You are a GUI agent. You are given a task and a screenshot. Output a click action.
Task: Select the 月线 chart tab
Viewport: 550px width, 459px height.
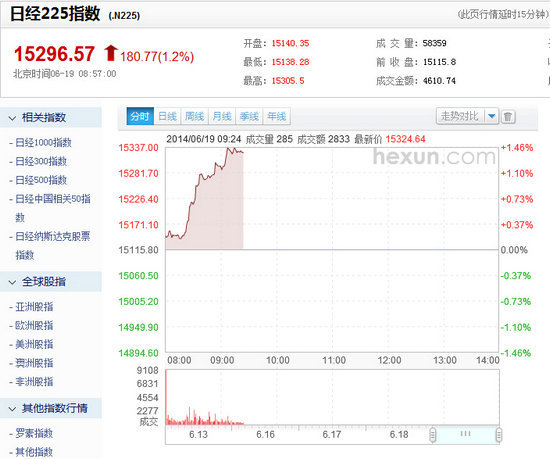point(222,116)
